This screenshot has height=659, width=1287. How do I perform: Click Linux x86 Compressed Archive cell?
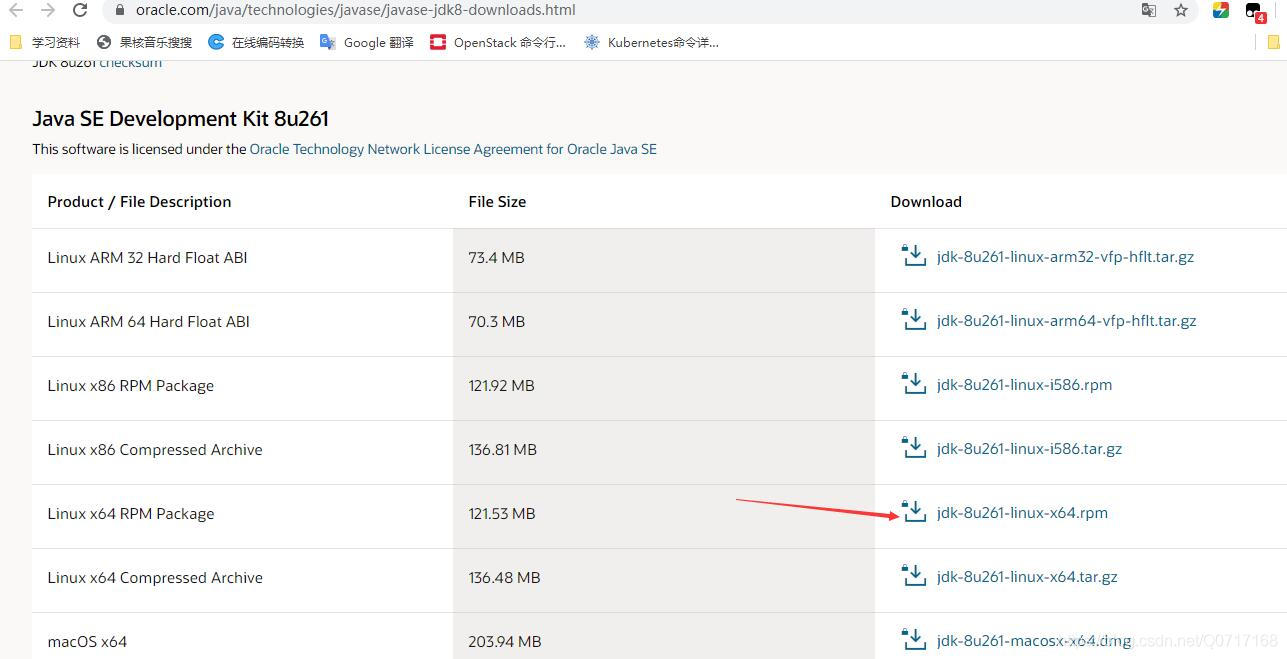tap(155, 450)
